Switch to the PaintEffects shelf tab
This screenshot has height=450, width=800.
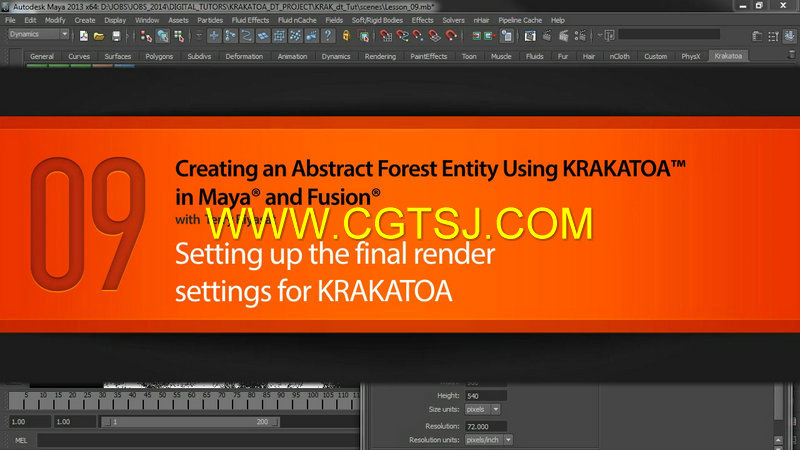pyautogui.click(x=429, y=57)
